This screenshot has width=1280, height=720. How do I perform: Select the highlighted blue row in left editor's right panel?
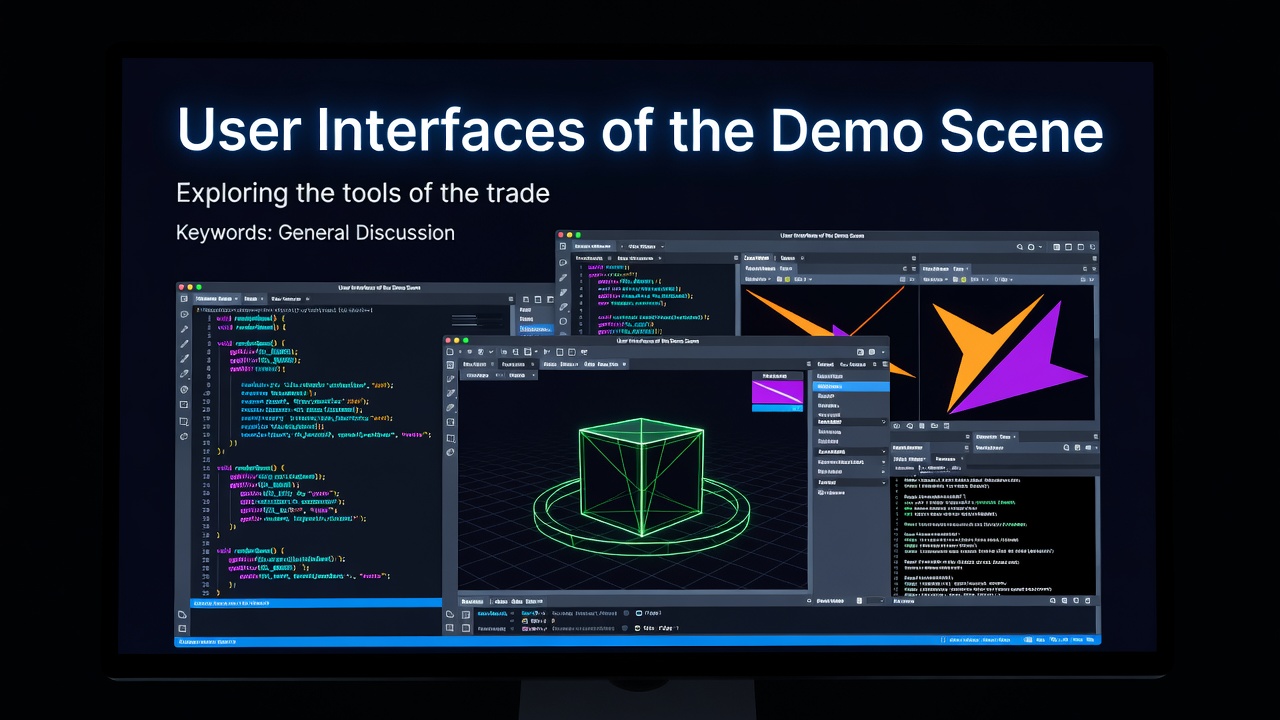(x=536, y=329)
